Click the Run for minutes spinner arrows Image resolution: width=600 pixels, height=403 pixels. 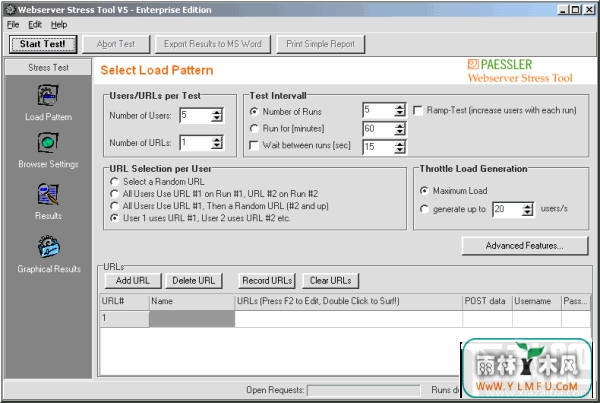tap(400, 129)
